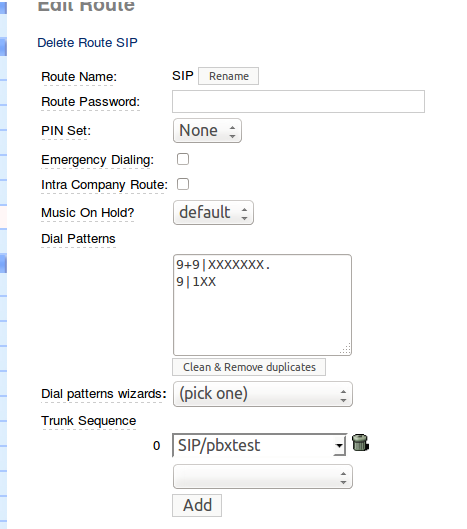Viewport: 467px width, 529px height.
Task: Click the Dial Patterns help label
Action: [x=78, y=239]
